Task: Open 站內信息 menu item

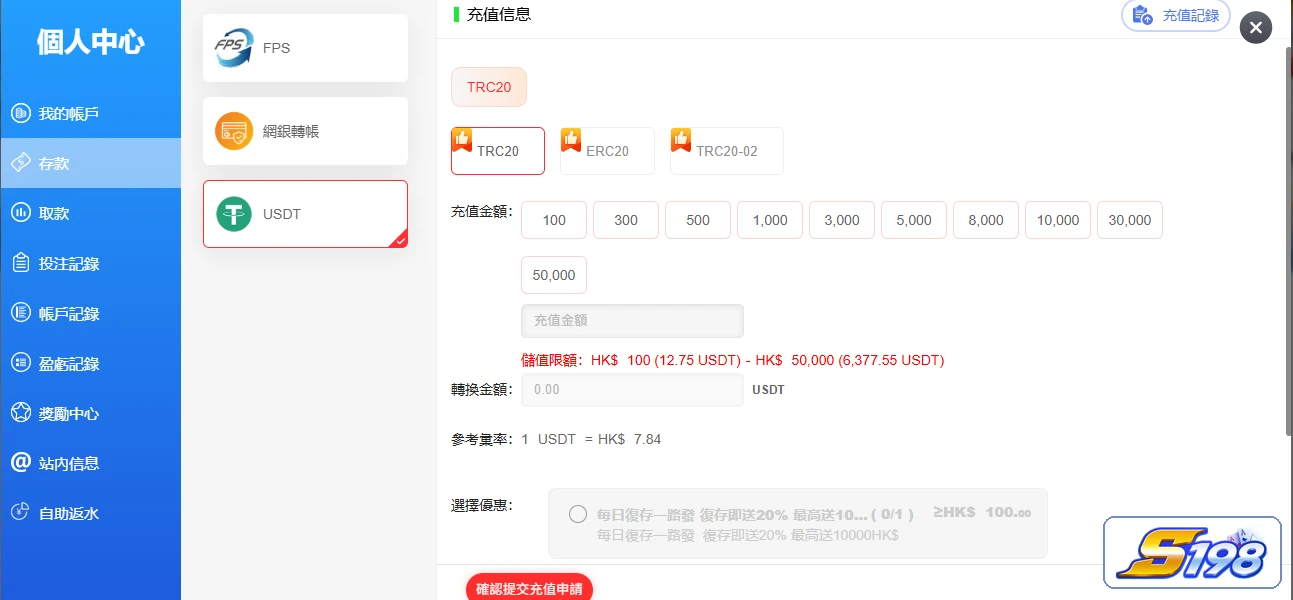Action: coord(90,463)
